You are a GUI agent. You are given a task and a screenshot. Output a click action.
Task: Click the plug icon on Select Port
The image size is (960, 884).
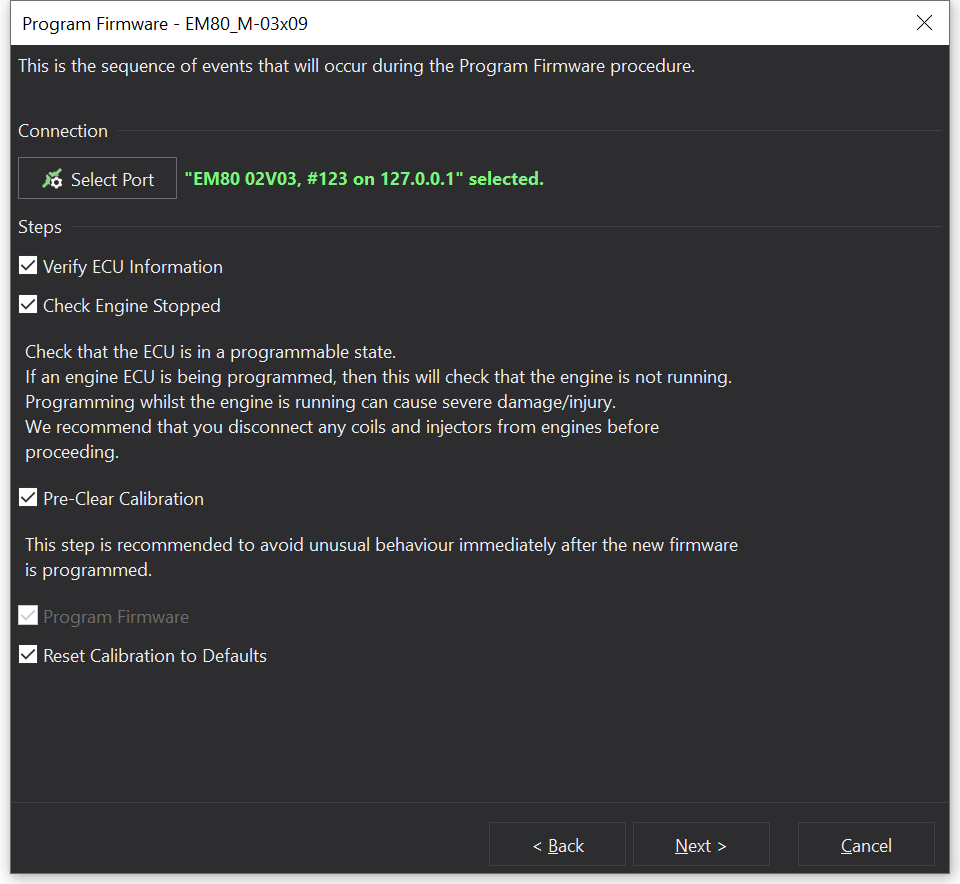click(52, 179)
